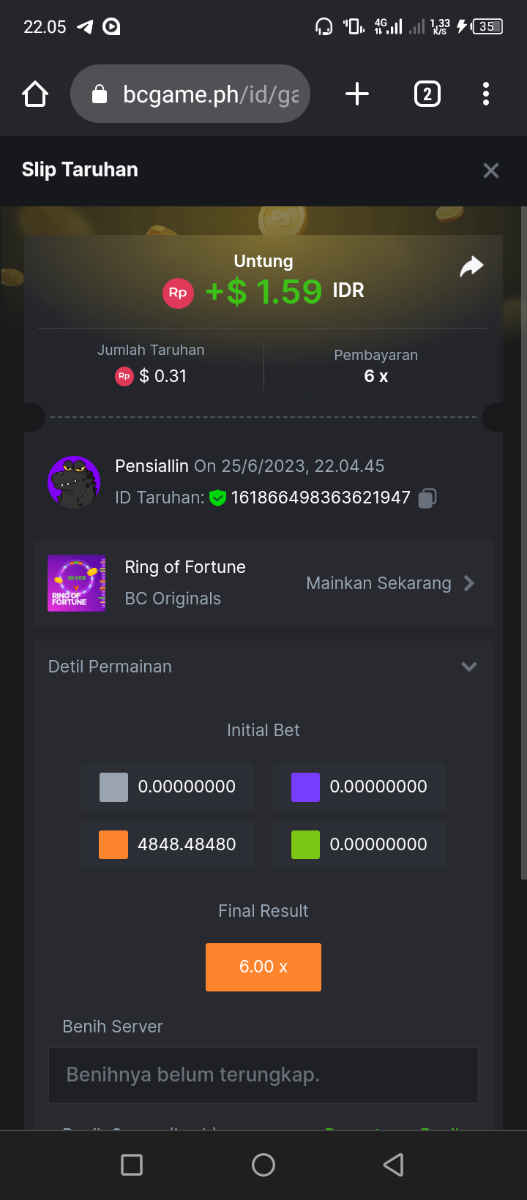
Task: Collapse the Detil Permainan section
Action: tap(469, 667)
